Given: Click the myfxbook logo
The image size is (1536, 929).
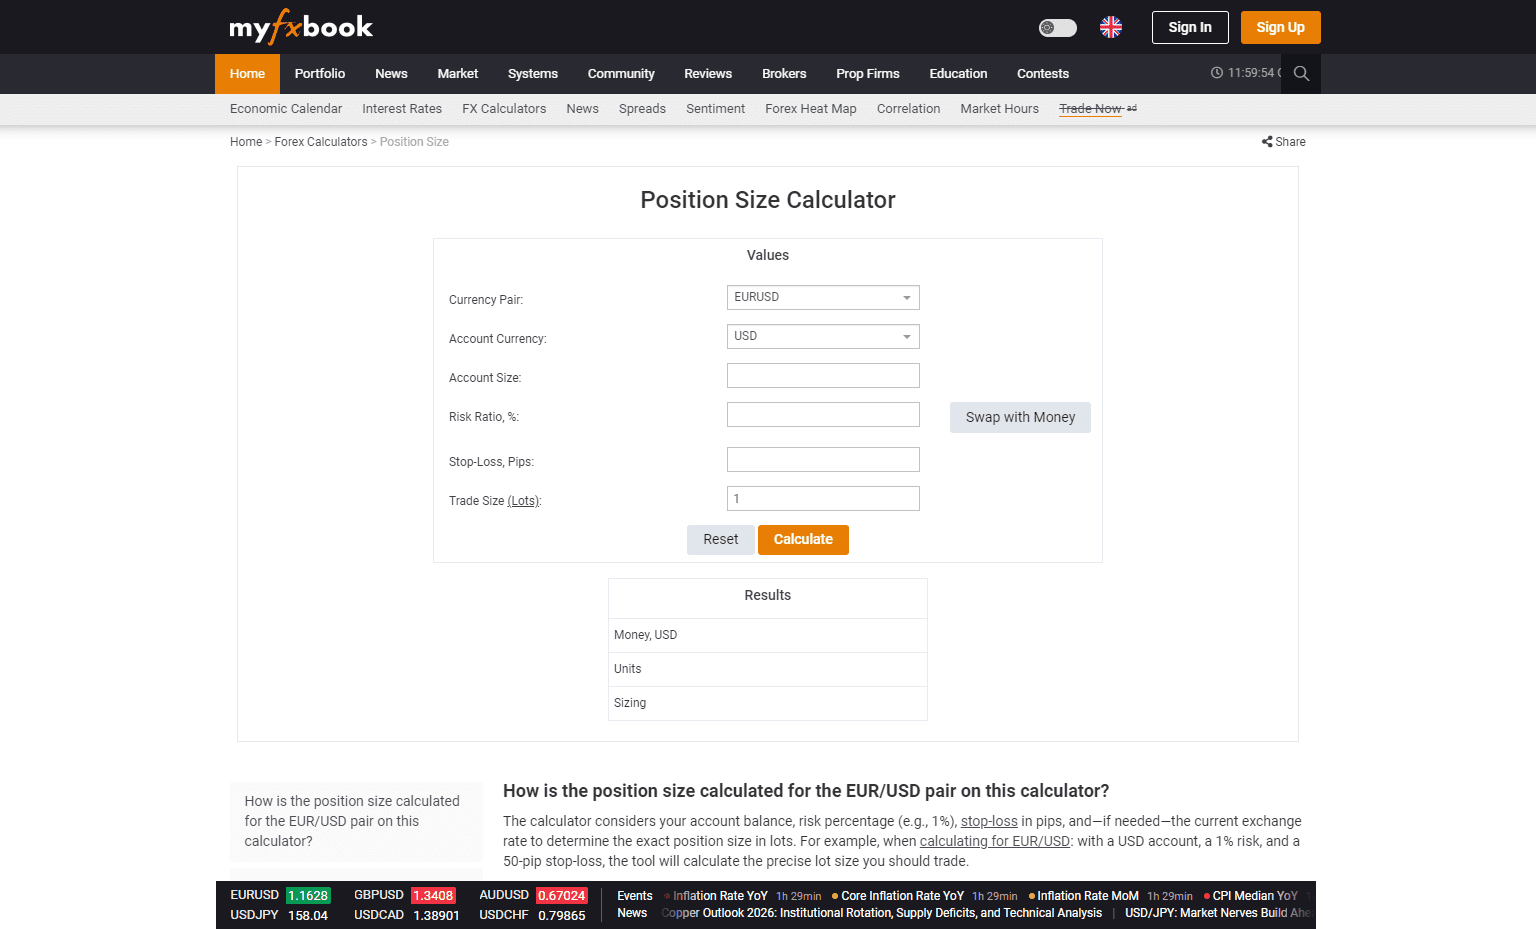Looking at the screenshot, I should (300, 27).
